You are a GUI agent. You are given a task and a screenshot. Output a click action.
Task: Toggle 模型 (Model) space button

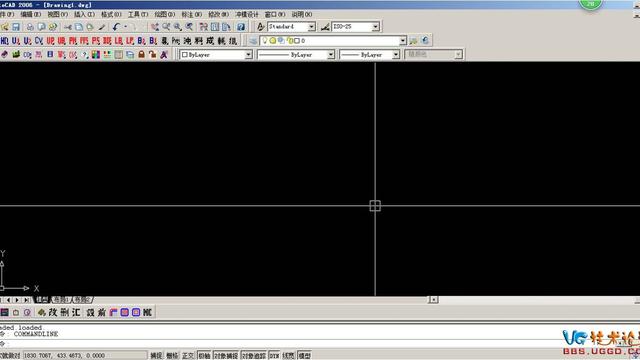pos(305,356)
